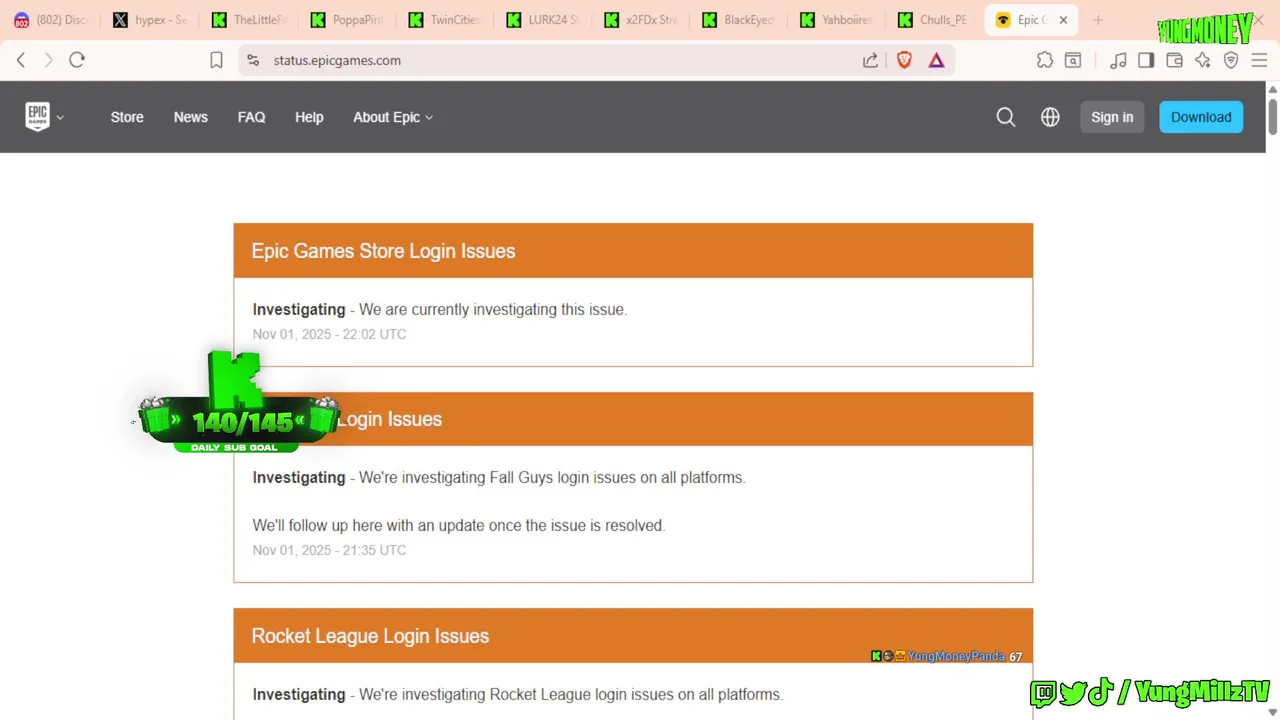Viewport: 1280px width, 720px height.
Task: Open the browser hamburger menu
Action: coord(1259,60)
